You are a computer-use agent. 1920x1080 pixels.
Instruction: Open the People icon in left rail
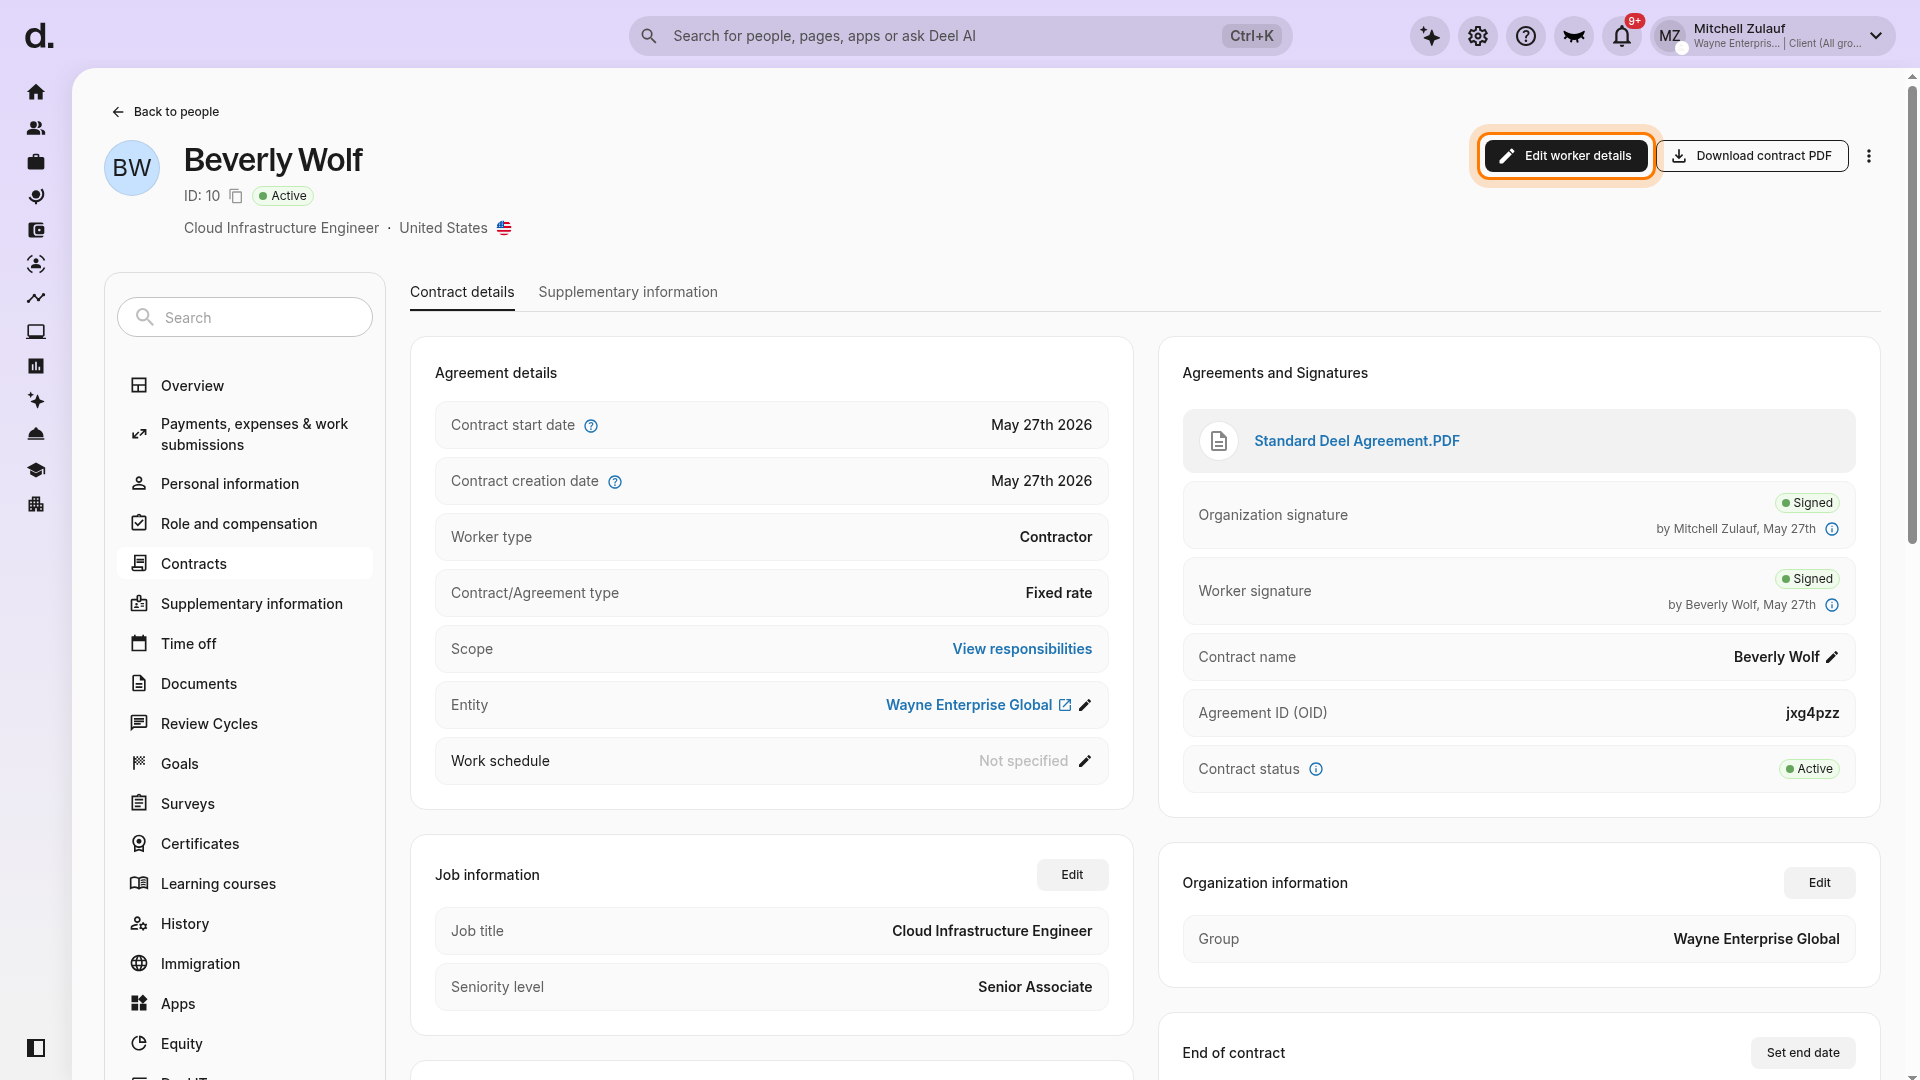pyautogui.click(x=36, y=128)
